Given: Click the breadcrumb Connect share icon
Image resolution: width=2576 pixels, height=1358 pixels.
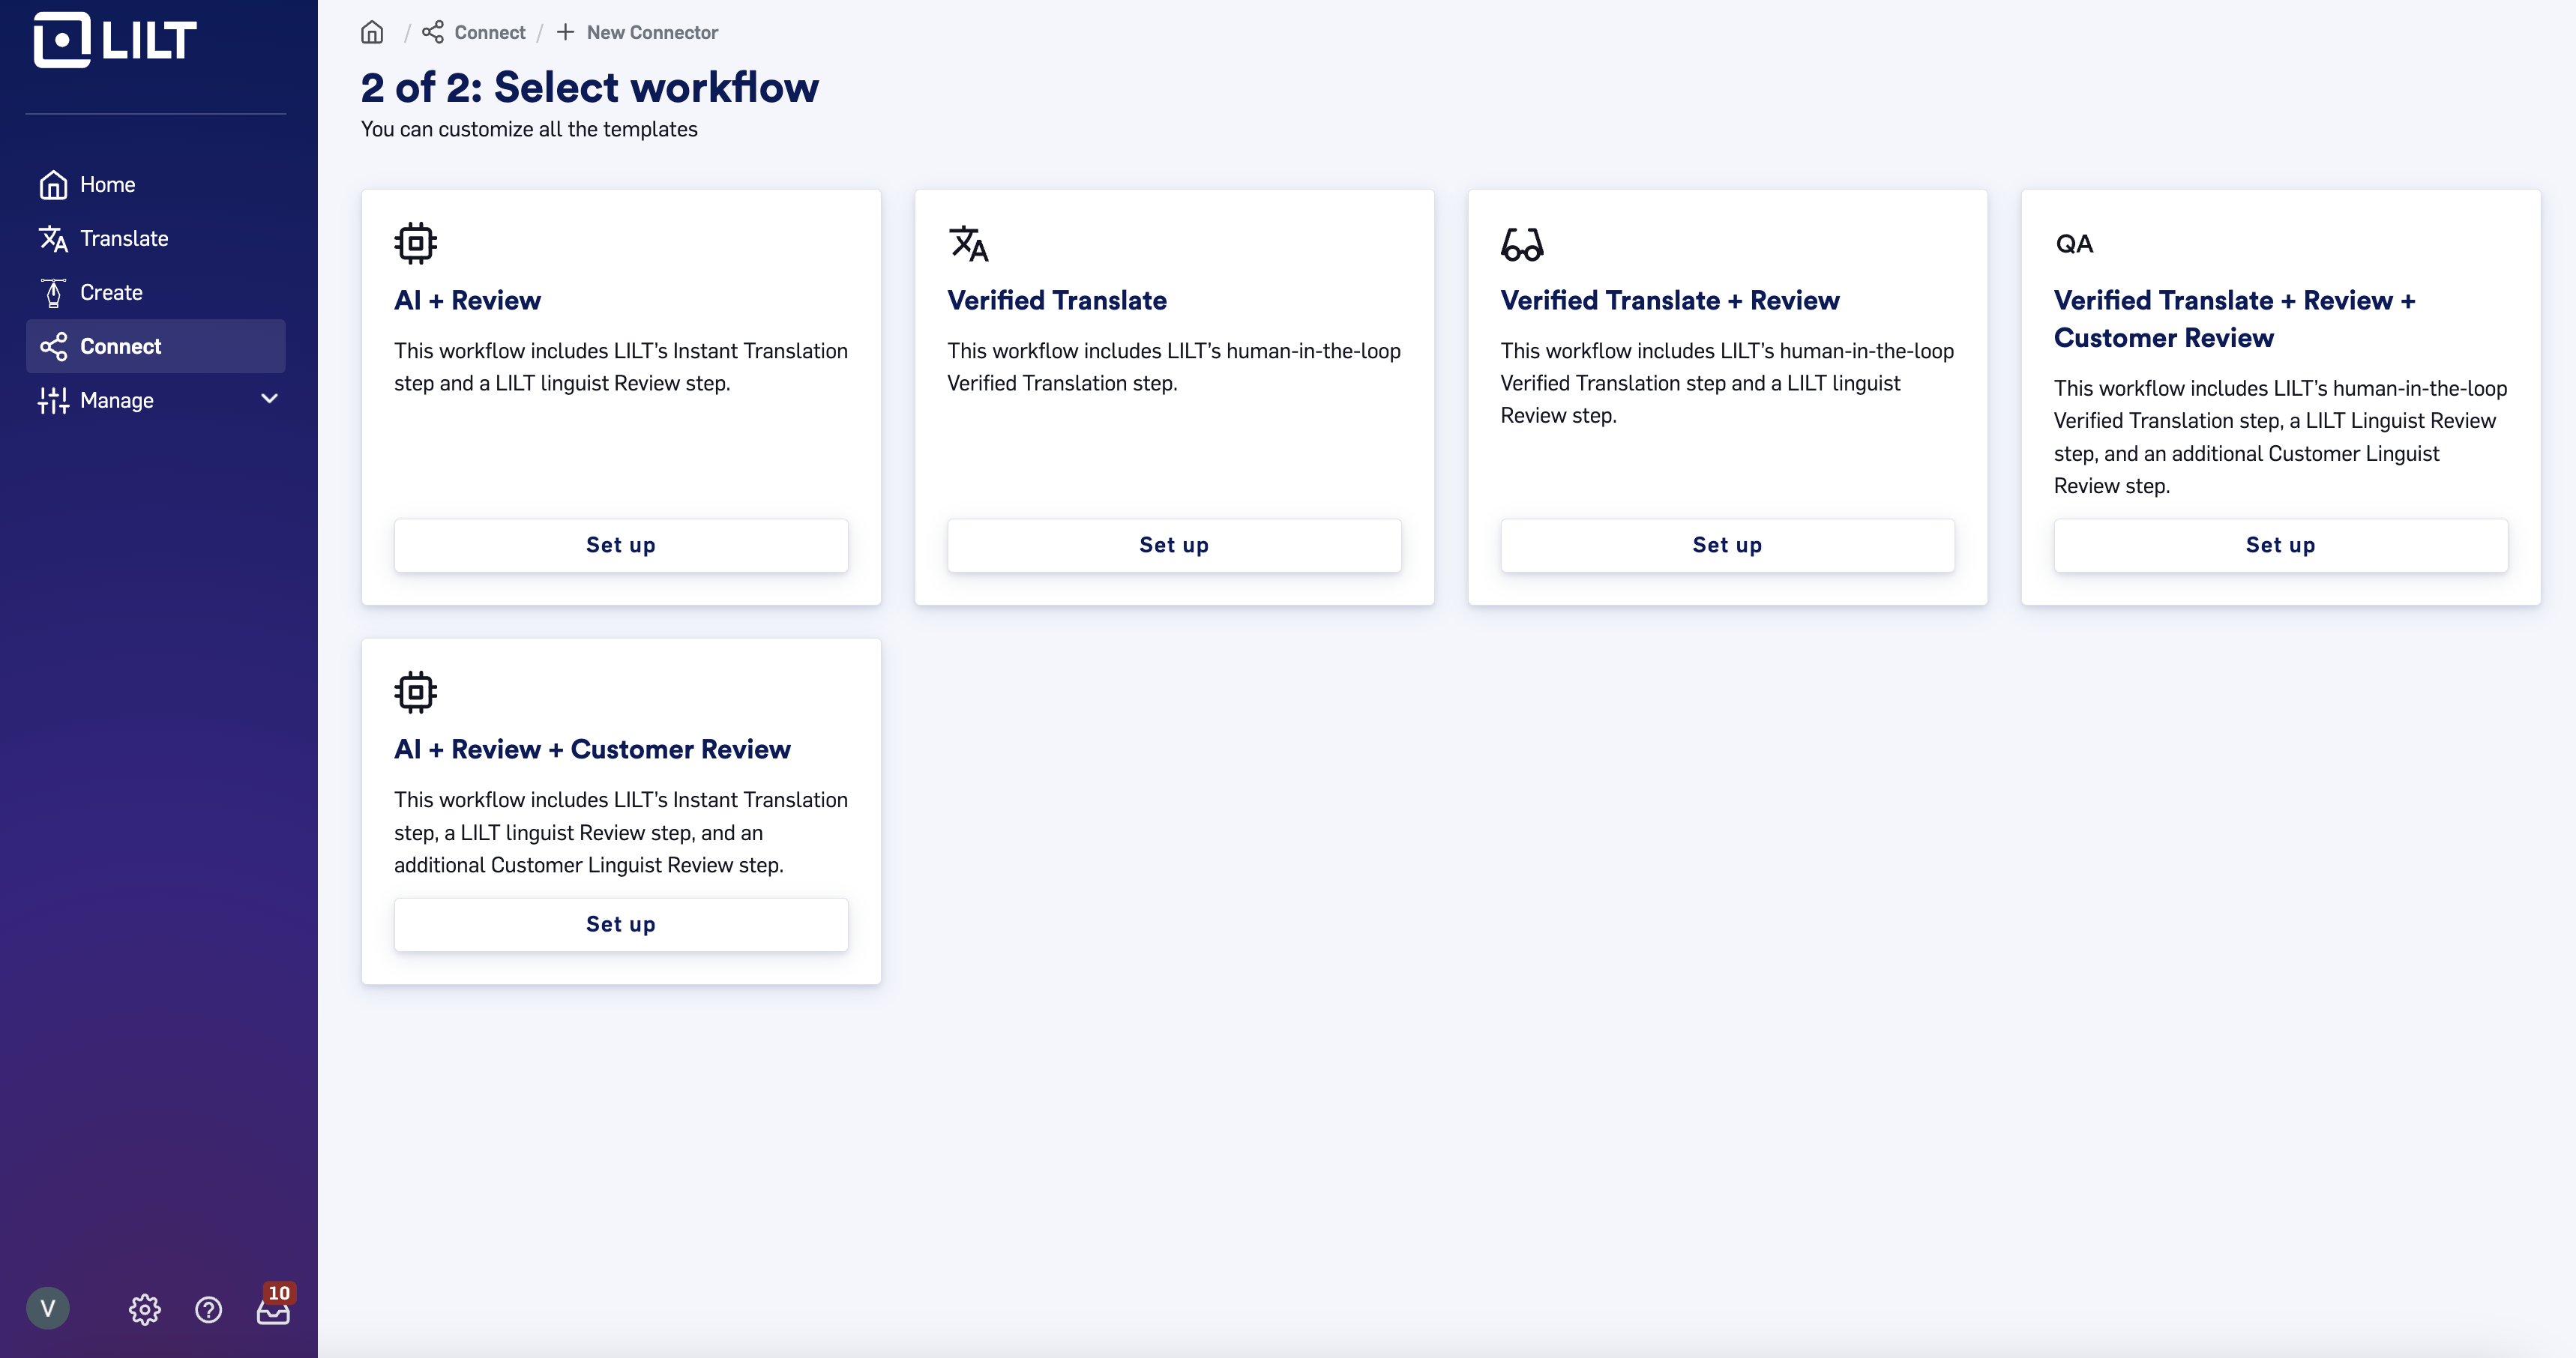Looking at the screenshot, I should coord(433,32).
